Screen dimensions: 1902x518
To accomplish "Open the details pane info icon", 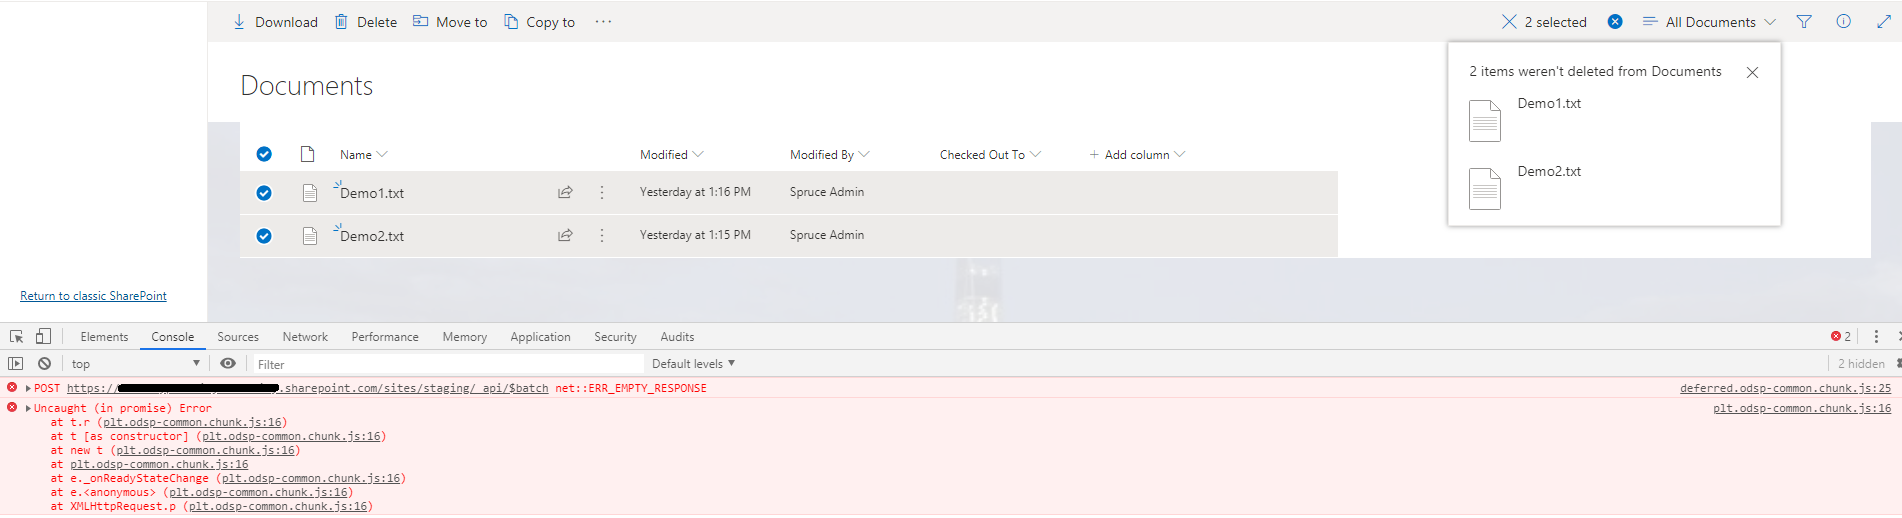I will (1843, 22).
